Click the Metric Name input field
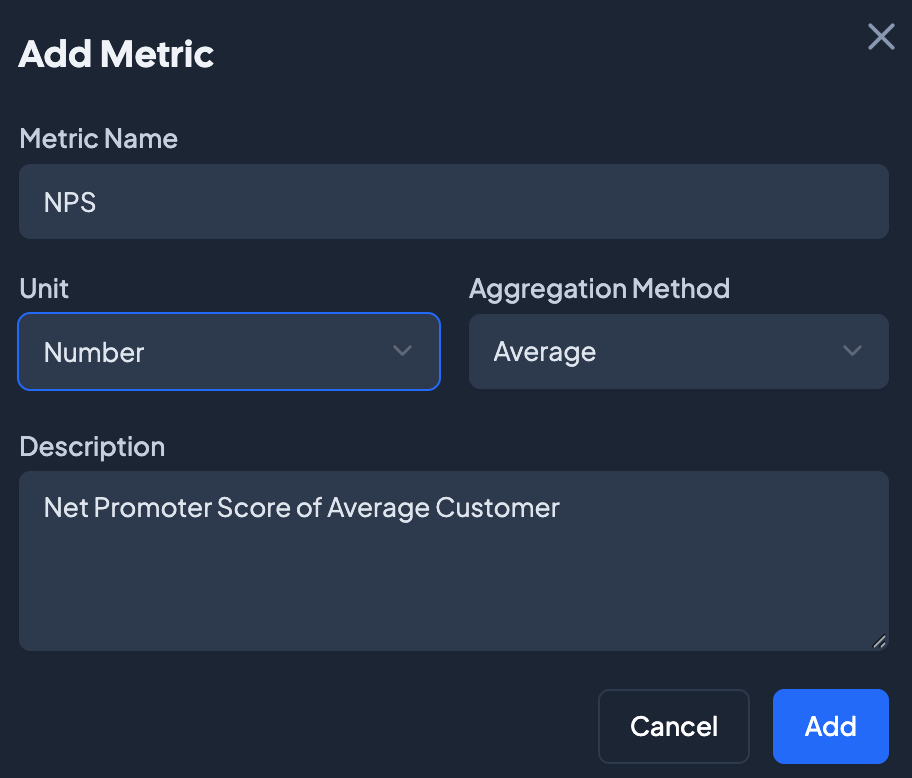 [453, 201]
